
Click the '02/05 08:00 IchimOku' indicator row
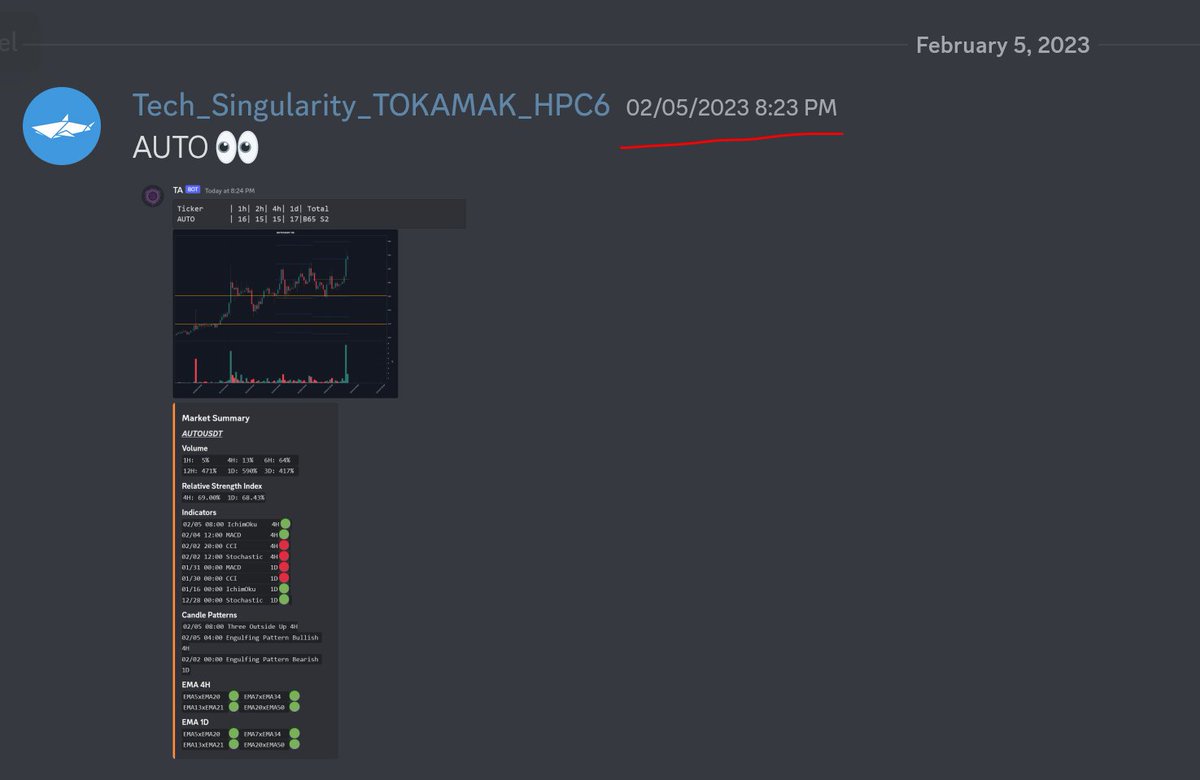point(236,524)
